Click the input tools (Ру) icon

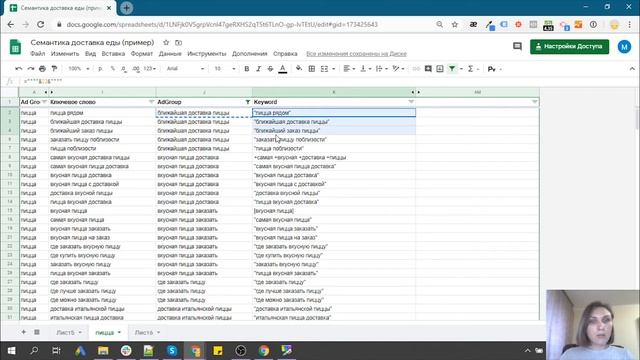click(492, 69)
